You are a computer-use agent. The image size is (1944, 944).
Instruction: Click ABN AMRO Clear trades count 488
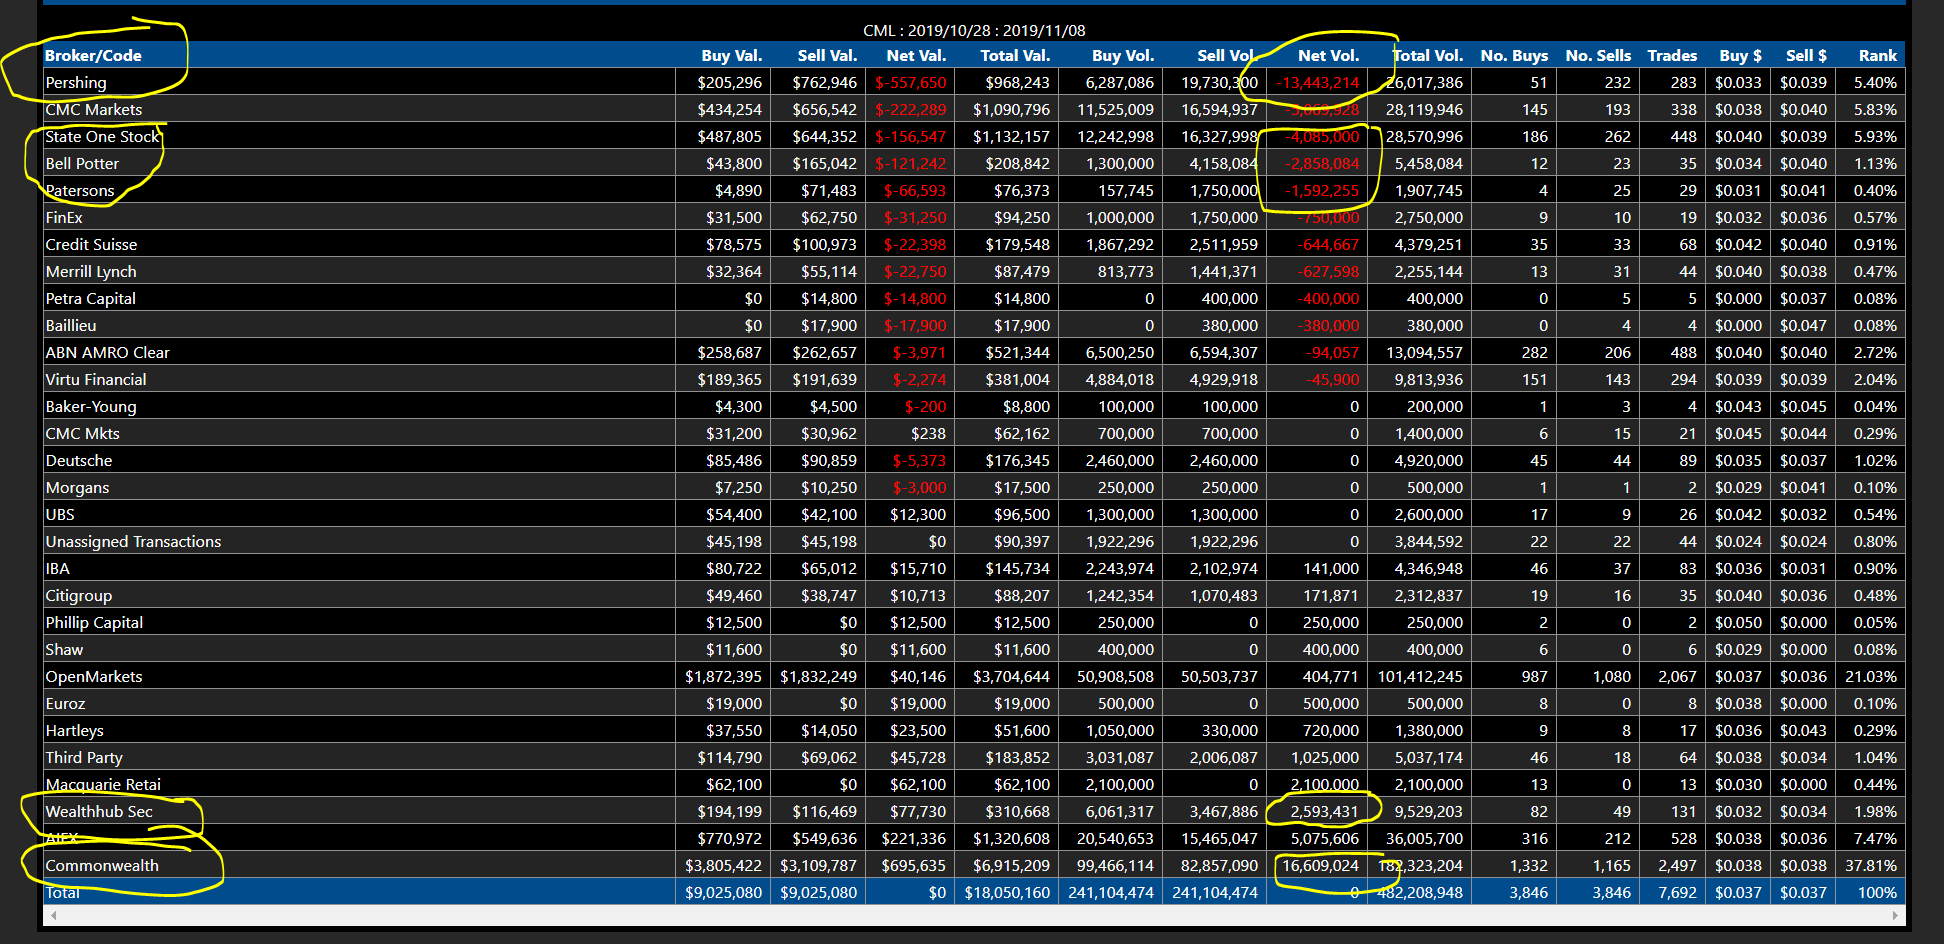click(x=1683, y=352)
